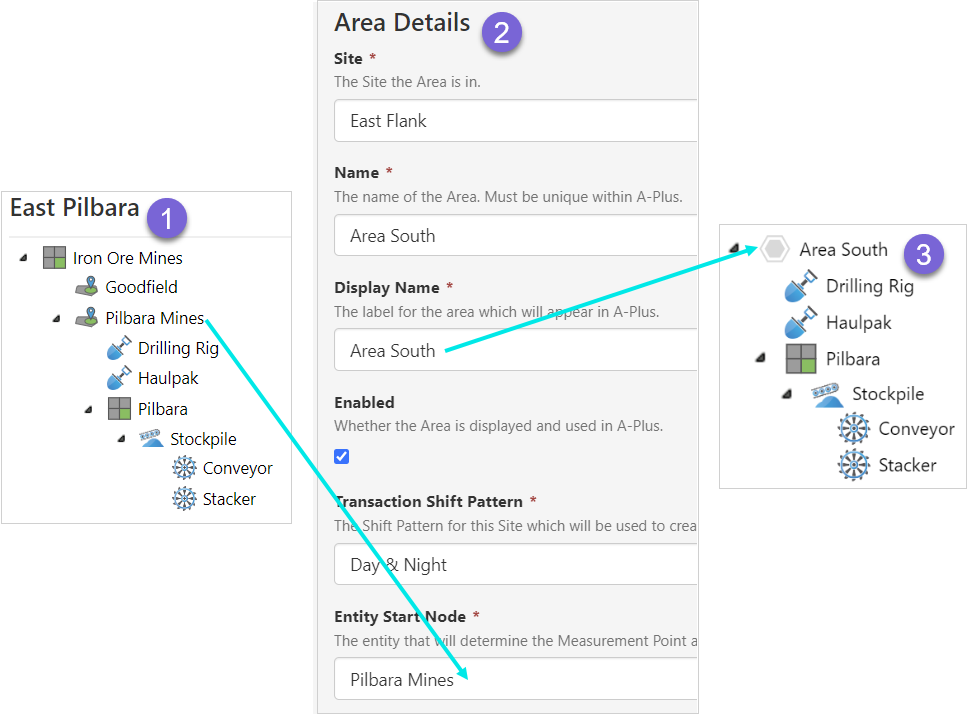Select Drilling Rig label in East Pilbara tree
Screen dimensions: 967x714
click(x=178, y=348)
